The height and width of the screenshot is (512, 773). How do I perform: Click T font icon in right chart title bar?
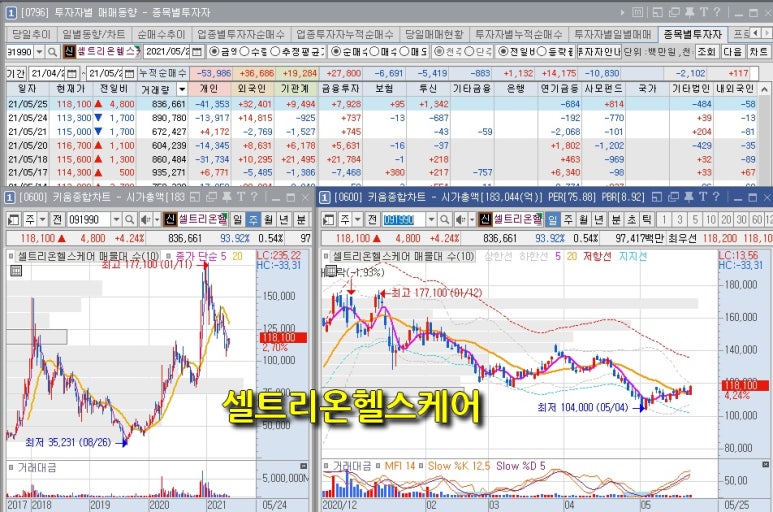(703, 197)
